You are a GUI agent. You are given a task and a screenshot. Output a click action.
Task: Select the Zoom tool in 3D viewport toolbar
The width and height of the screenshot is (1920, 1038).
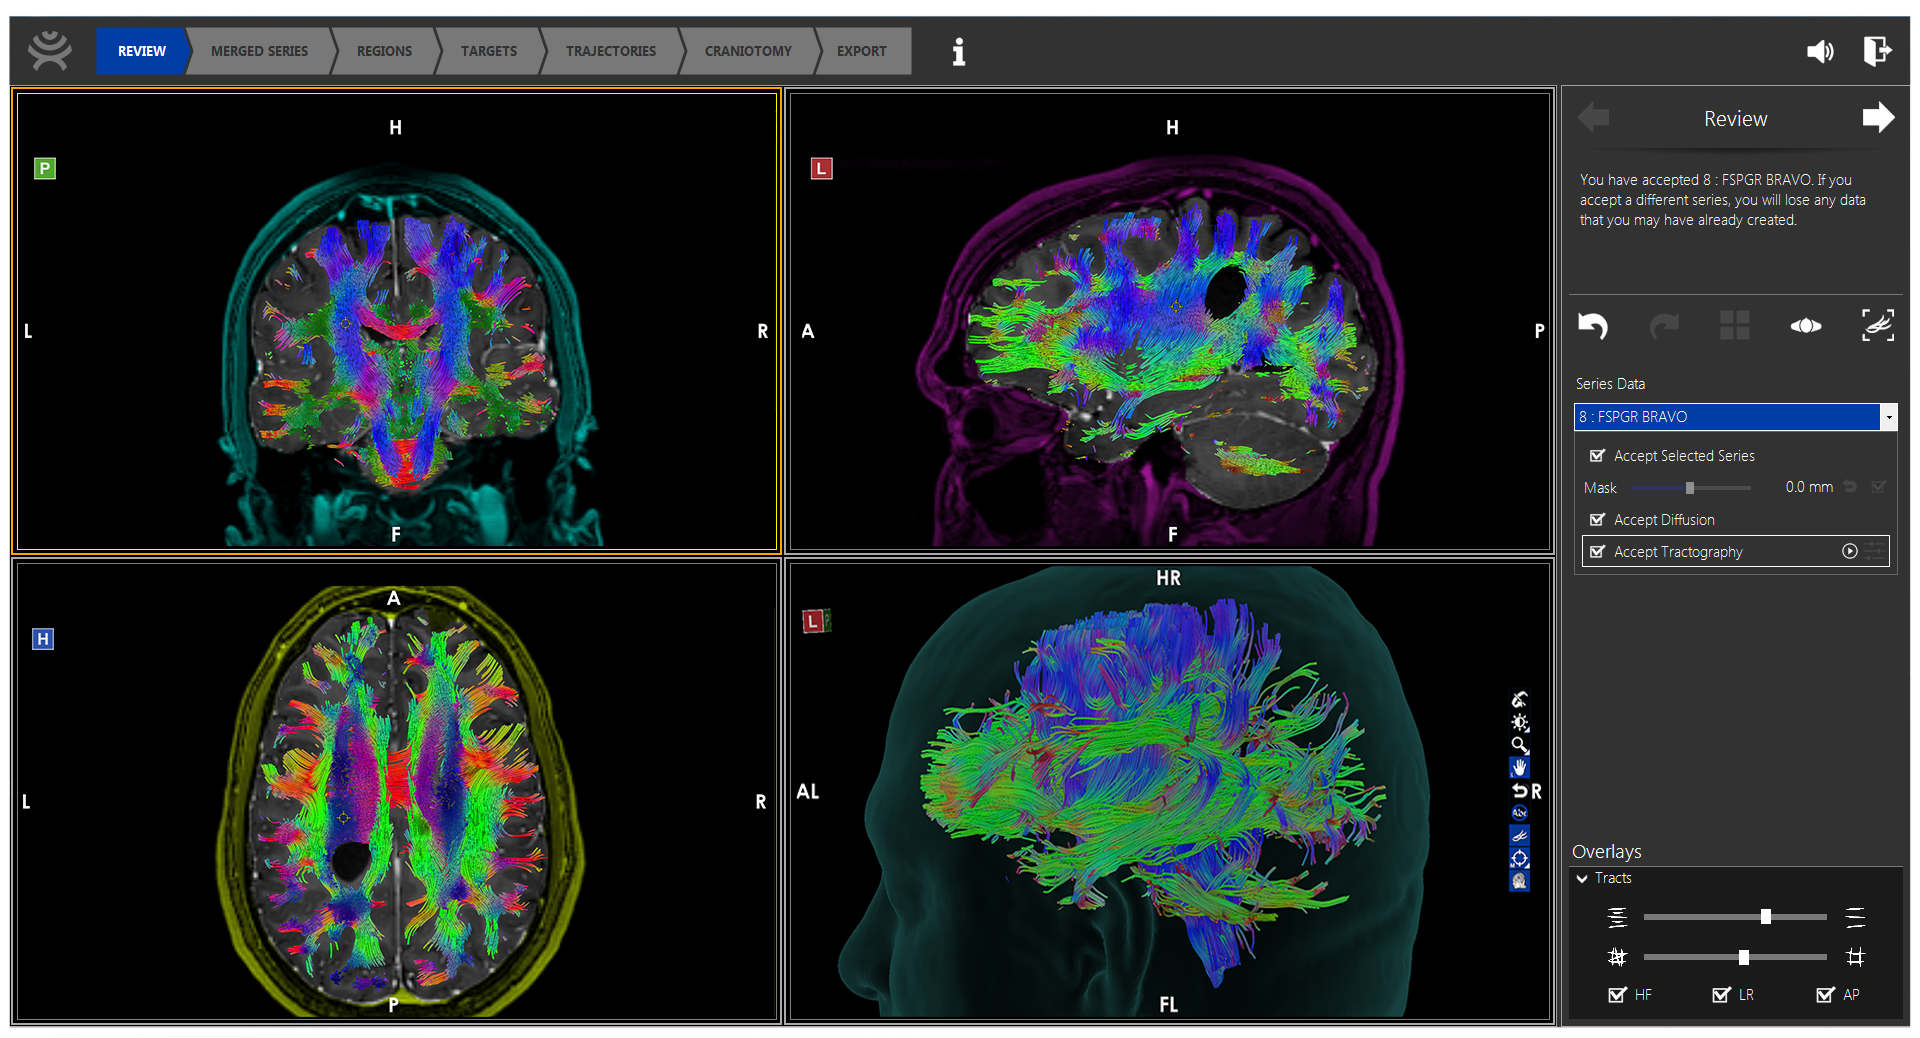pyautogui.click(x=1519, y=745)
